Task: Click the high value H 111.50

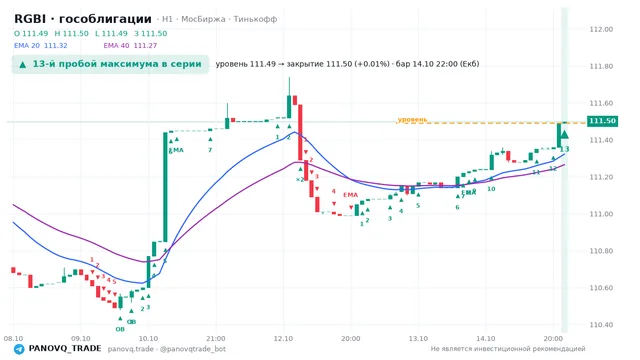Action: tap(71, 33)
